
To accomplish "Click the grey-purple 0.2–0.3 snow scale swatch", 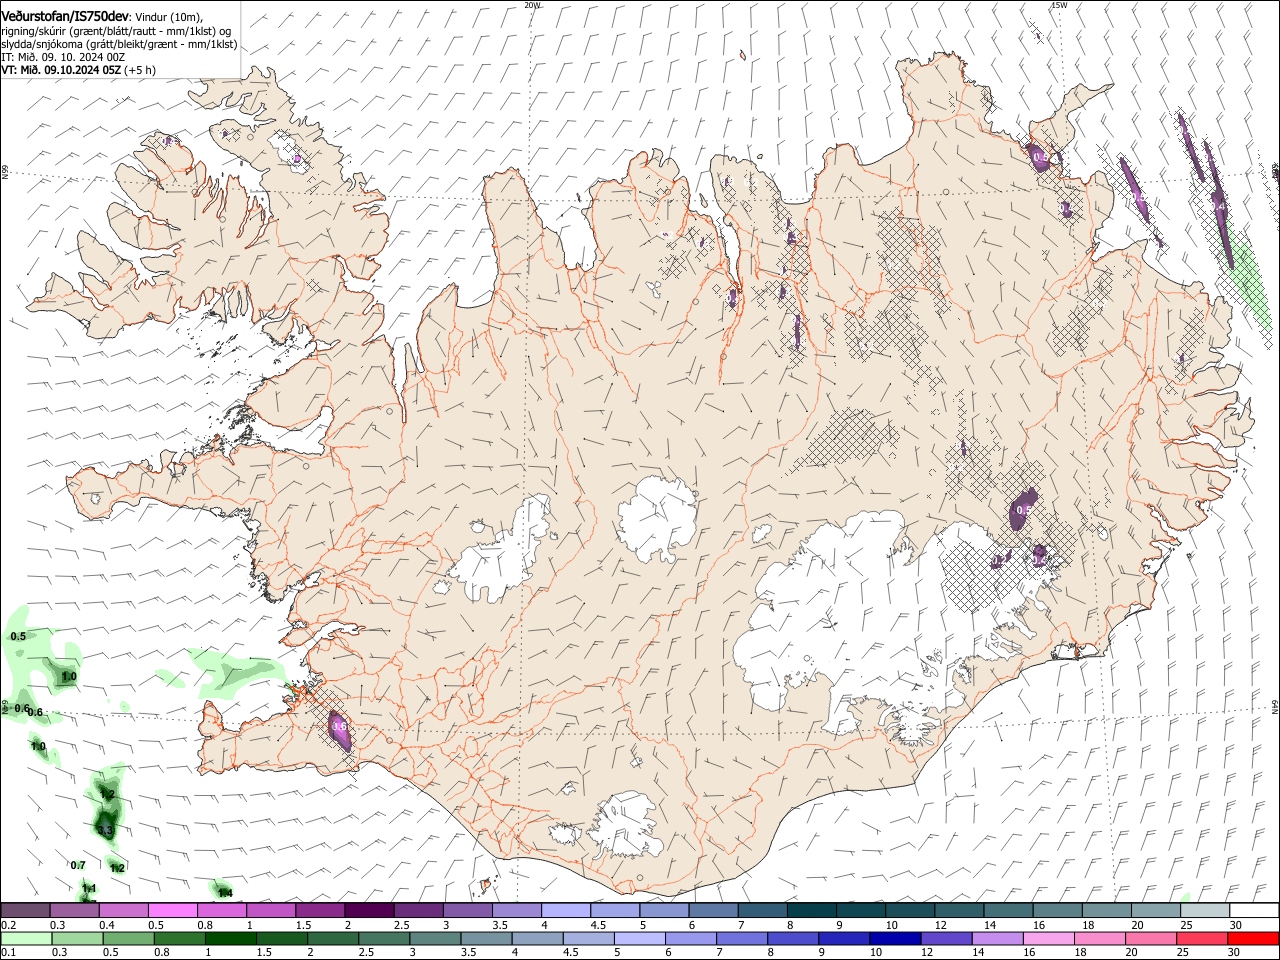I will tap(26, 910).
